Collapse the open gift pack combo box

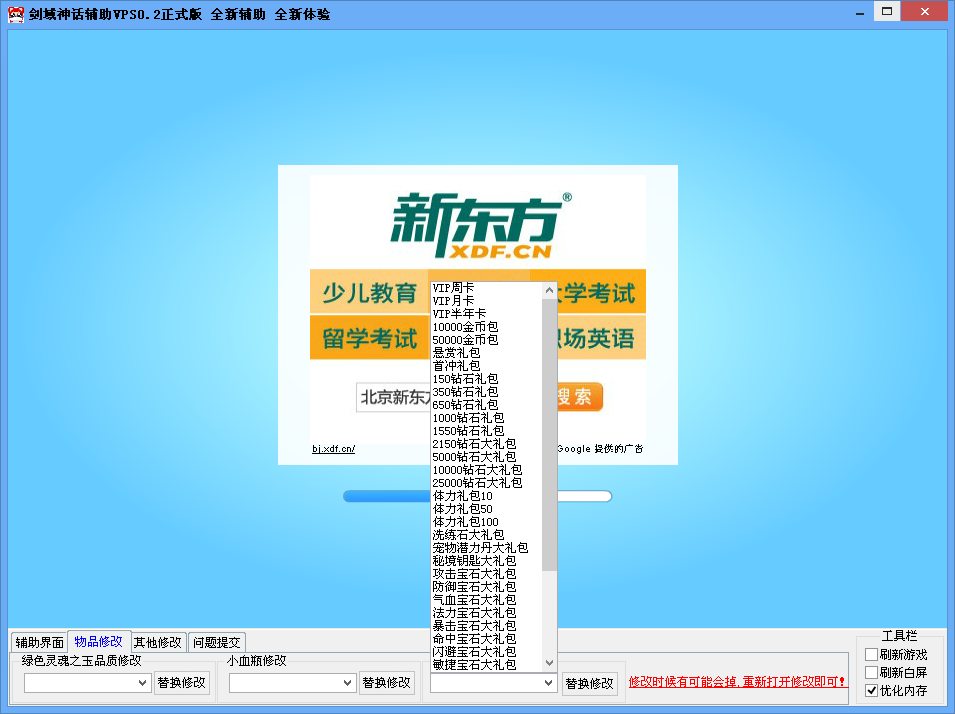(x=549, y=684)
